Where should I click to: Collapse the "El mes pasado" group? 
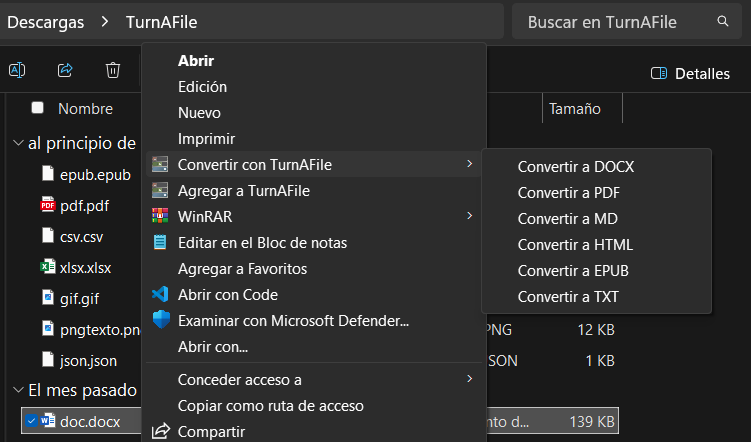(18, 390)
